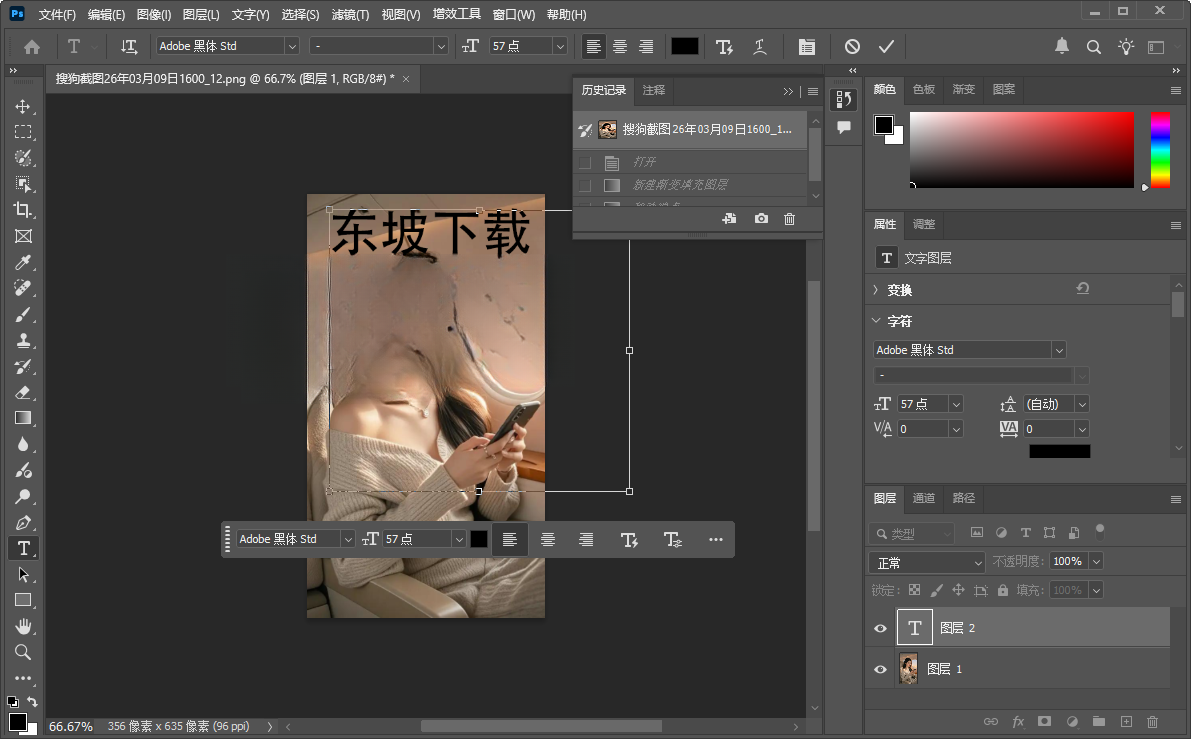Open more options in floating text bar
This screenshot has height=739, width=1191.
[x=716, y=539]
